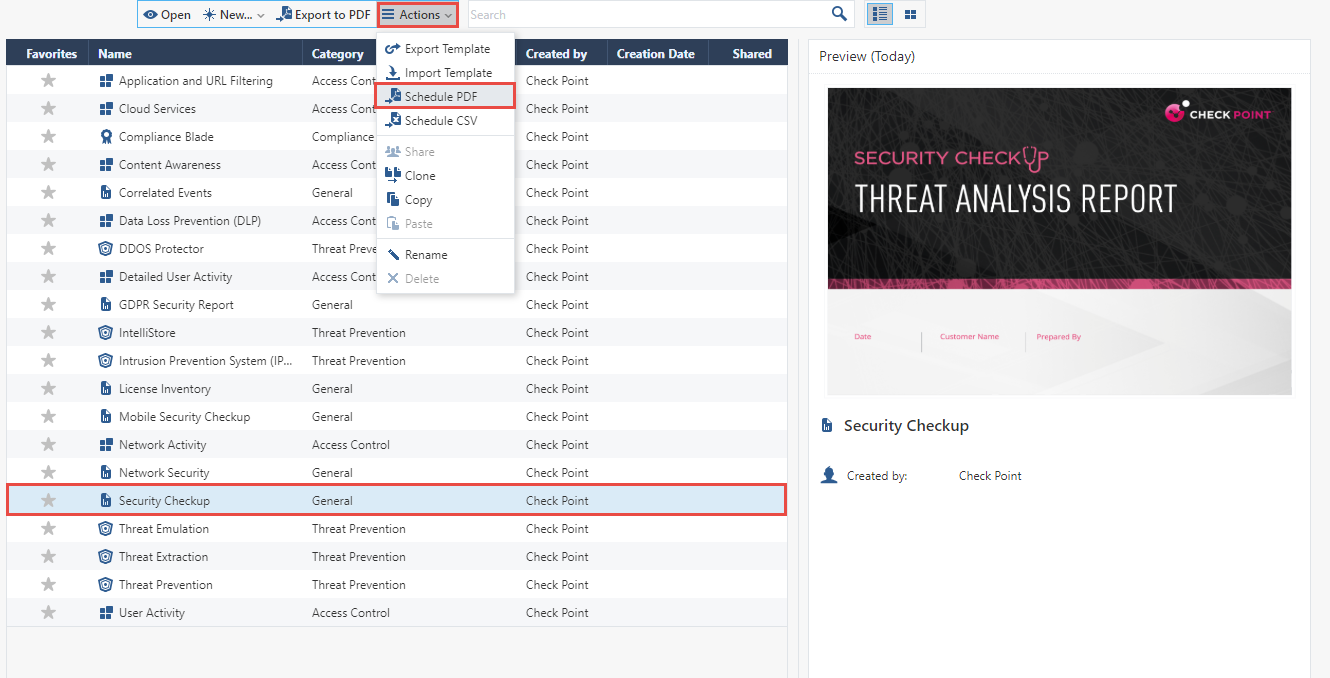Screen dimensions: 1330x678
Task: Sort by Creation Date column header
Action: coord(656,54)
